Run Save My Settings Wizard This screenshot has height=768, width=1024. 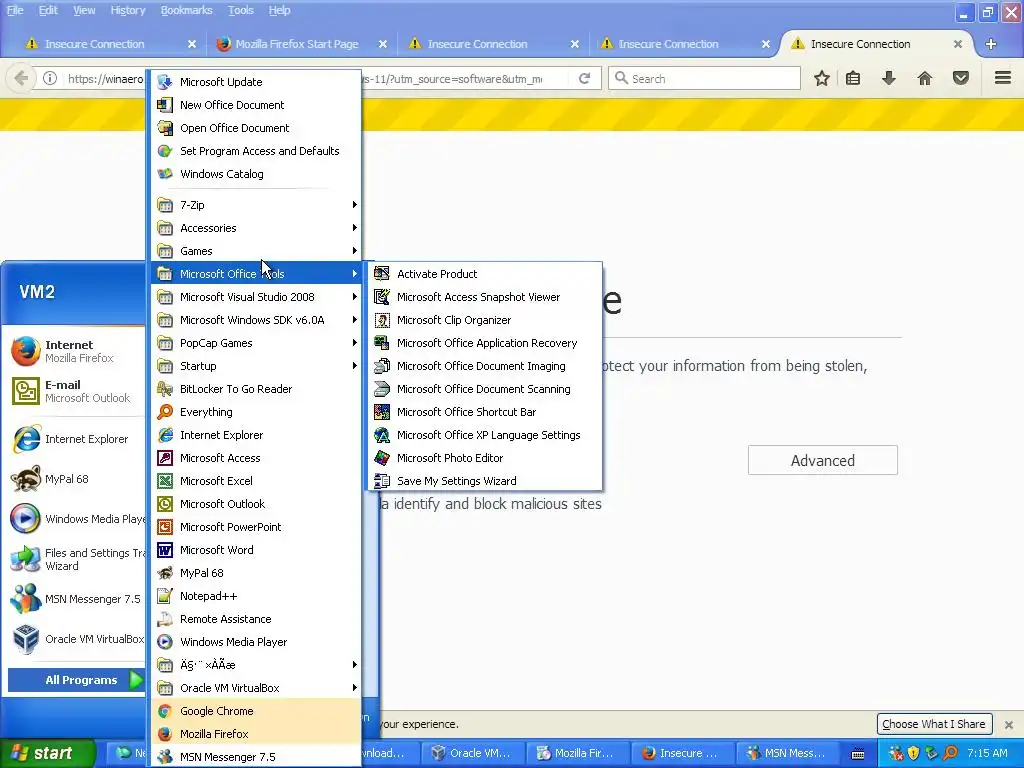(x=485, y=481)
